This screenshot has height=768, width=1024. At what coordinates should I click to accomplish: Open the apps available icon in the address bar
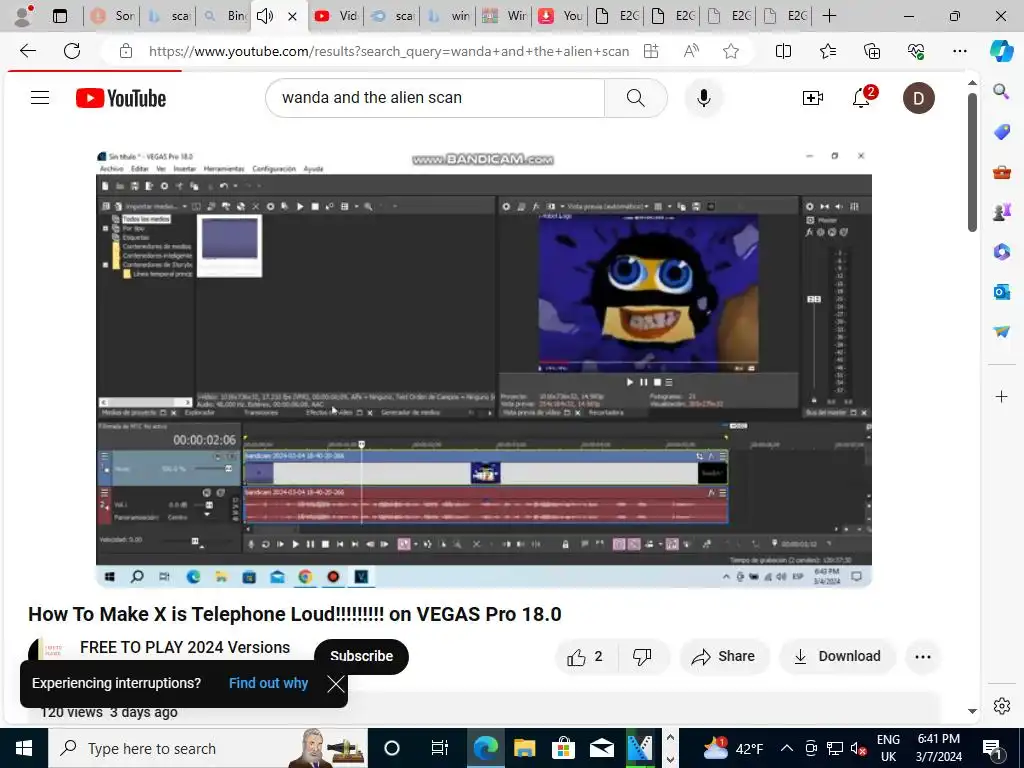click(650, 51)
